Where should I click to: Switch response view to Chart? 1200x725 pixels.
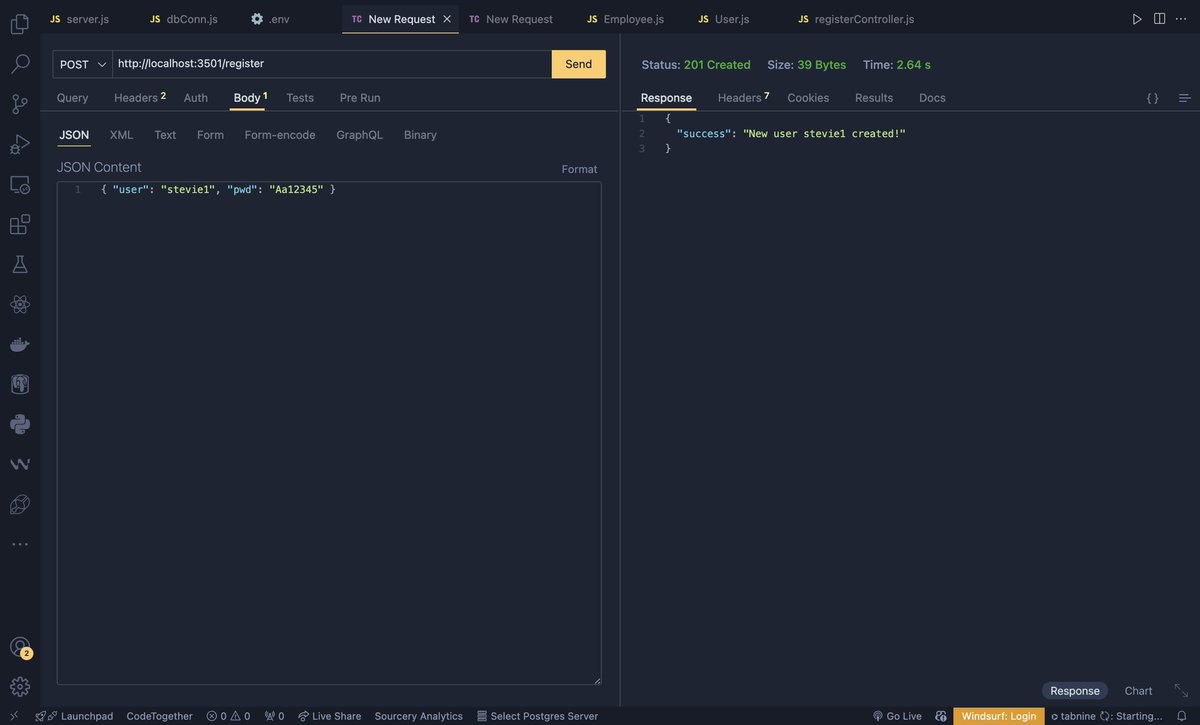pyautogui.click(x=1138, y=691)
